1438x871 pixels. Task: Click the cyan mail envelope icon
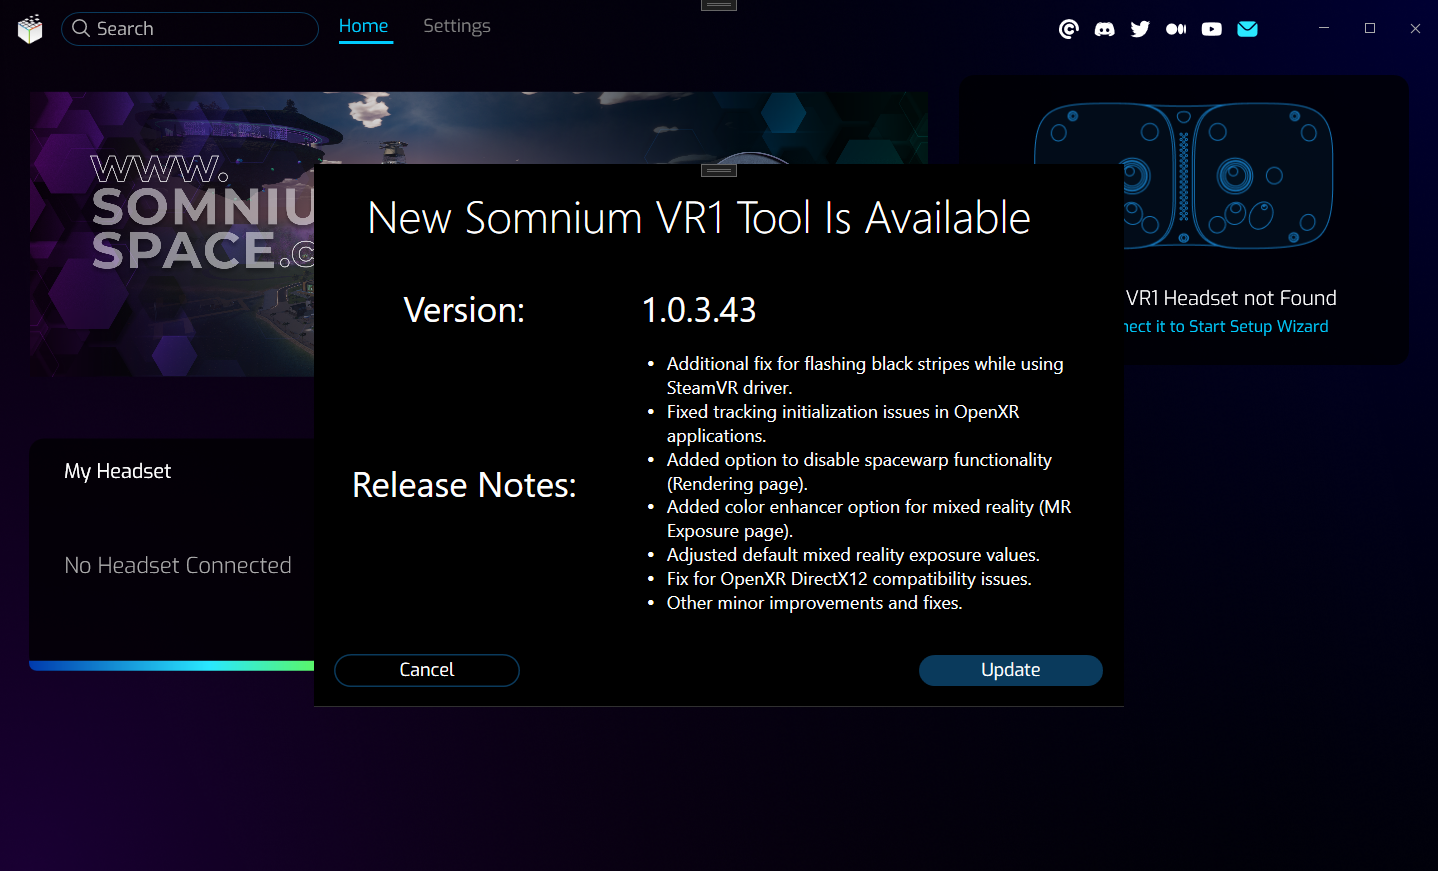1247,29
